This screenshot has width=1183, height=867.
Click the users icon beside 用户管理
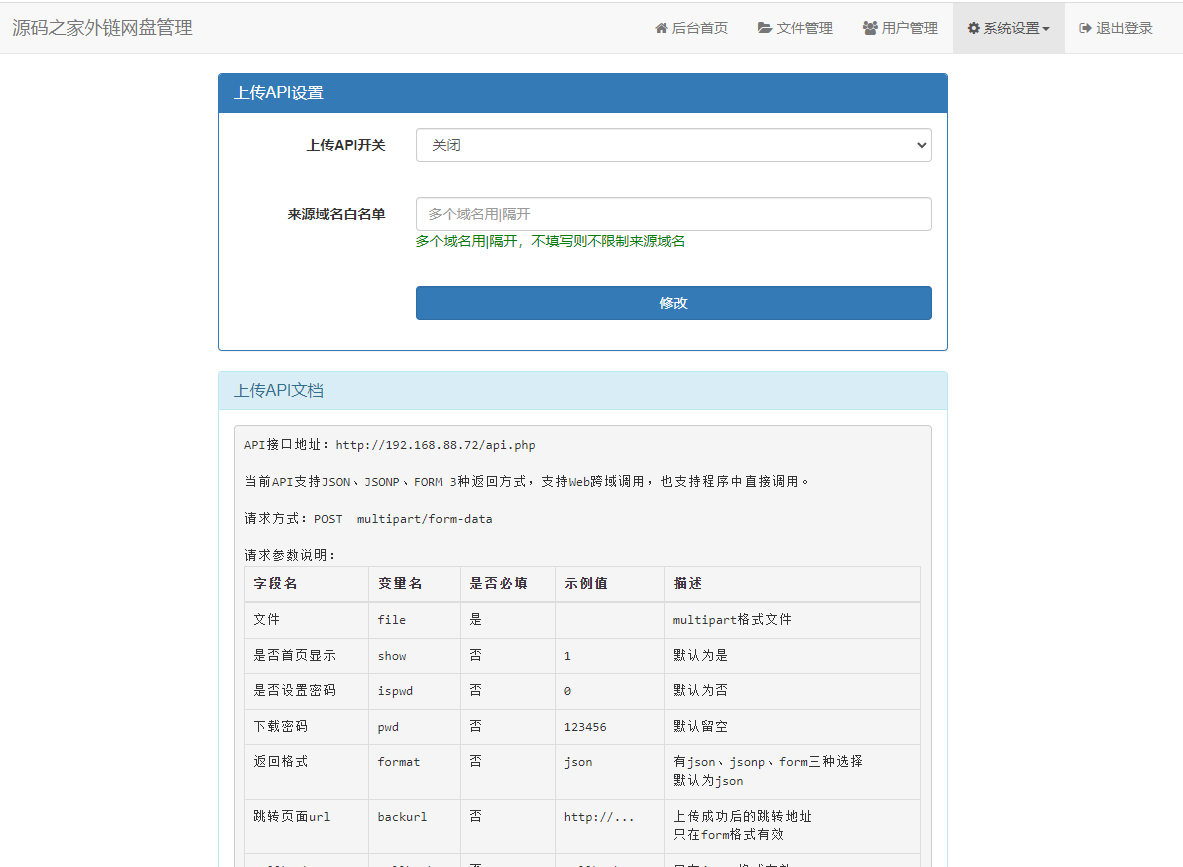coord(870,28)
